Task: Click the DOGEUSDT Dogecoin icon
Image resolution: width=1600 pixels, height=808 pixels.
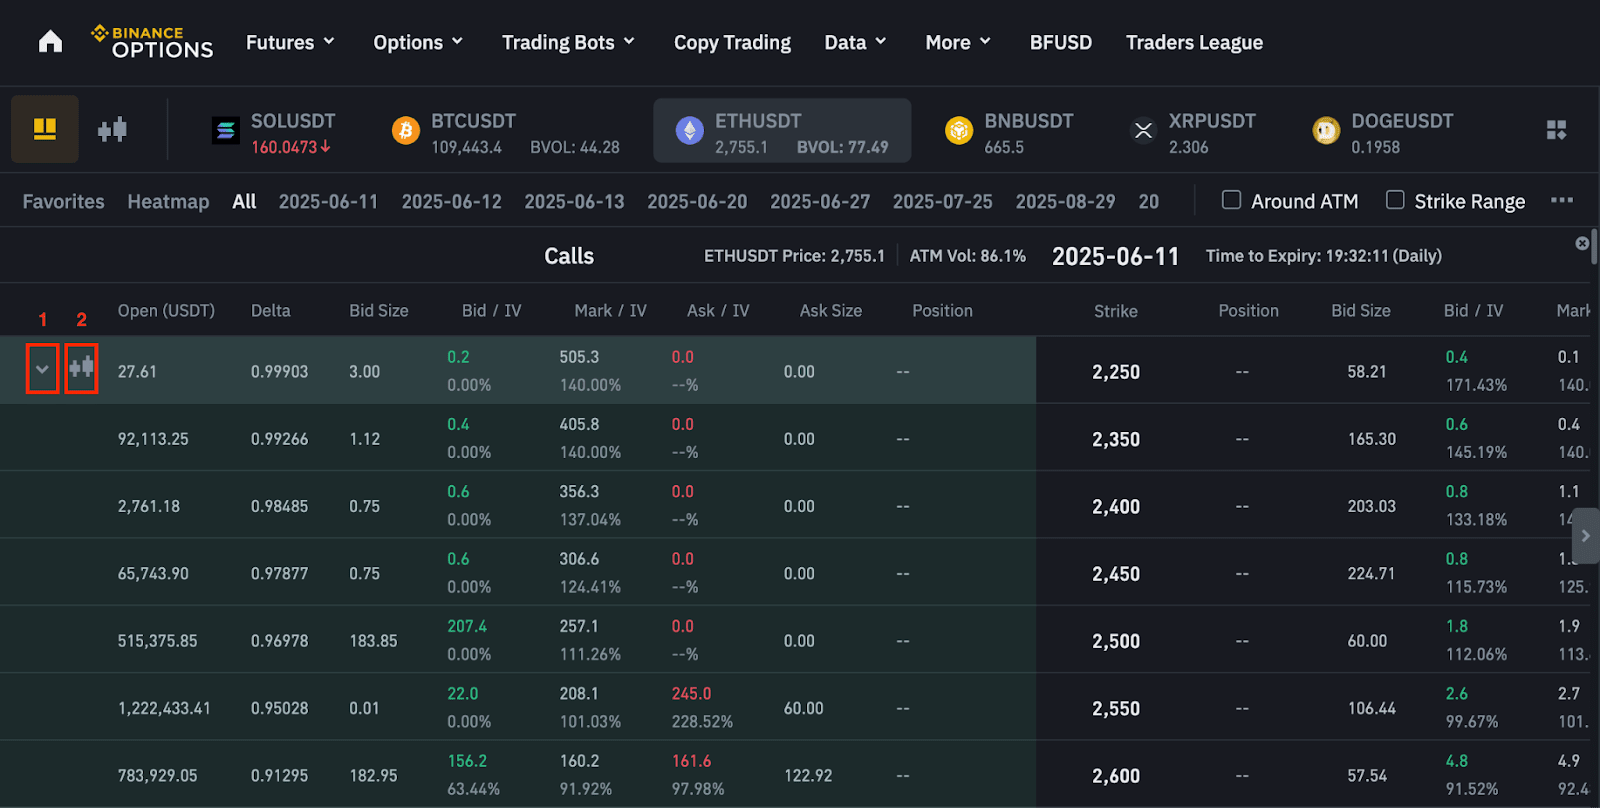Action: (x=1326, y=131)
